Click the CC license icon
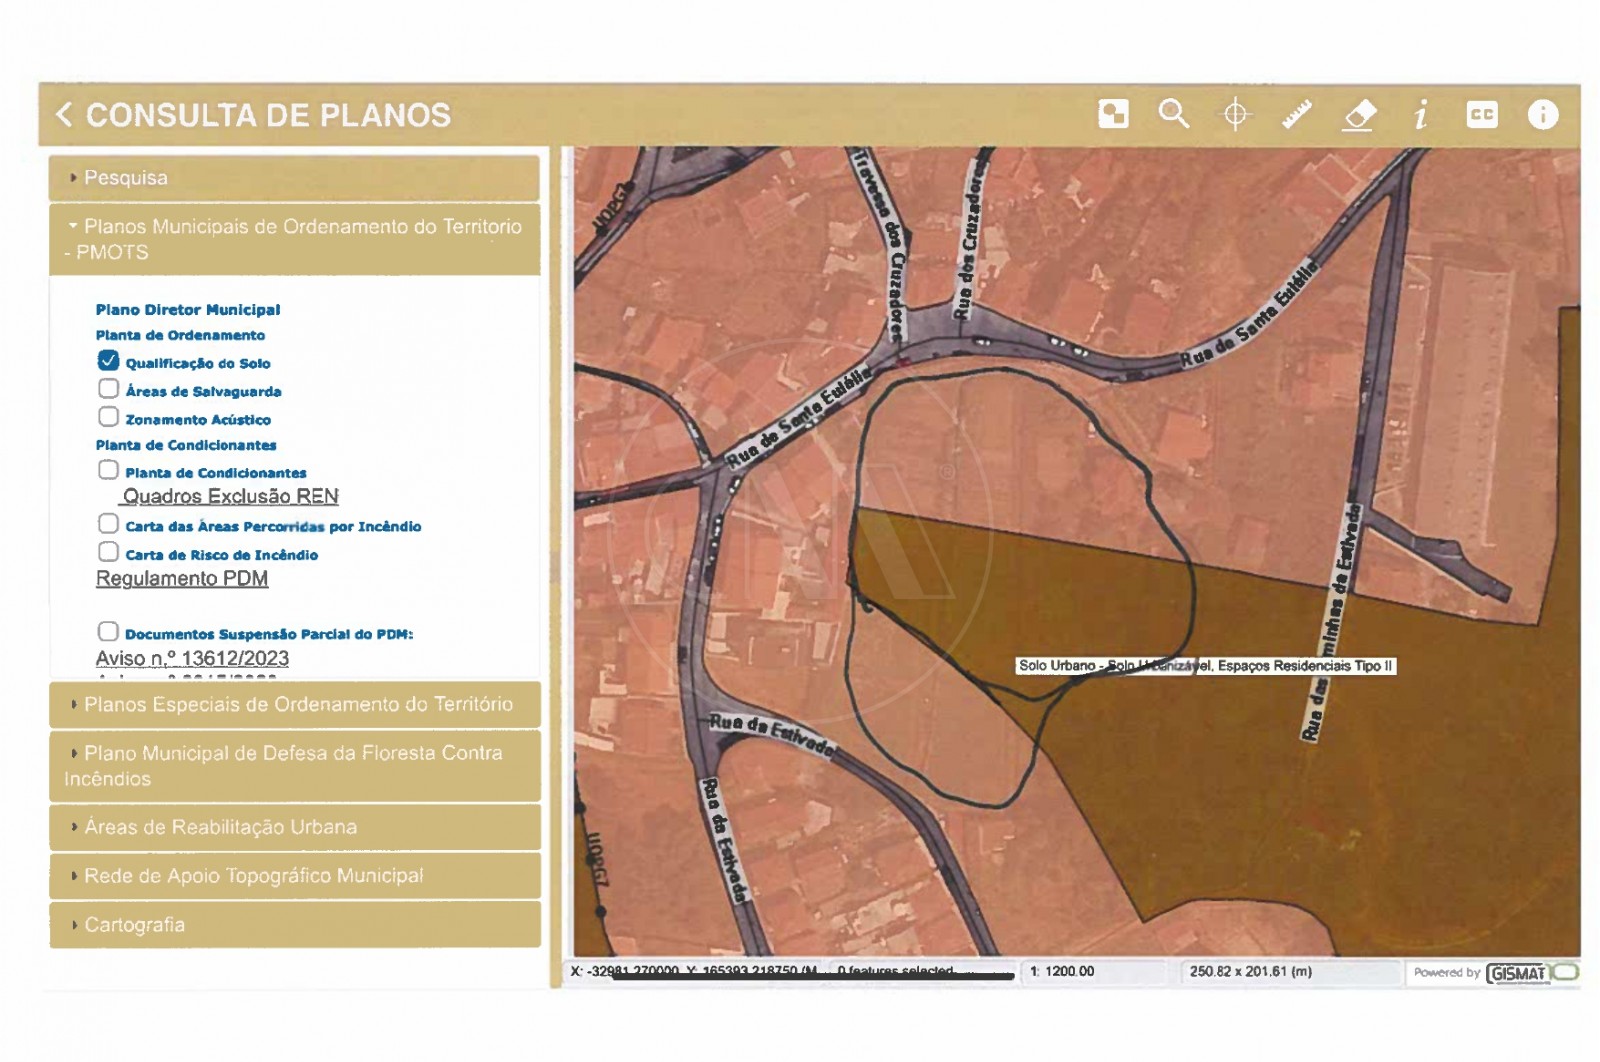This screenshot has height=1062, width=1600. pos(1482,115)
